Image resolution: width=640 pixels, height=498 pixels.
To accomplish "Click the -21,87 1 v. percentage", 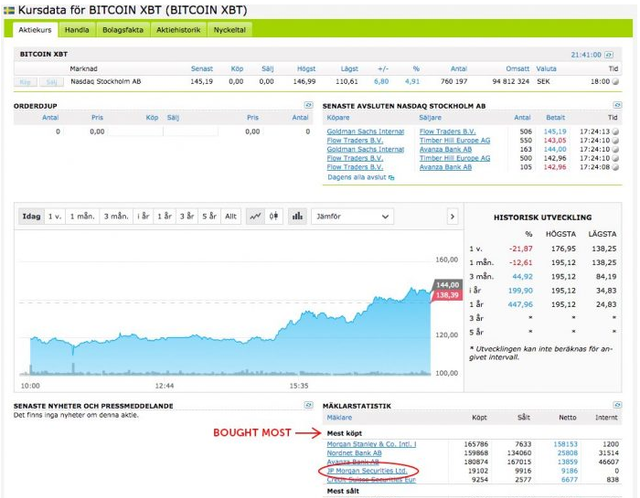I will click(x=520, y=249).
